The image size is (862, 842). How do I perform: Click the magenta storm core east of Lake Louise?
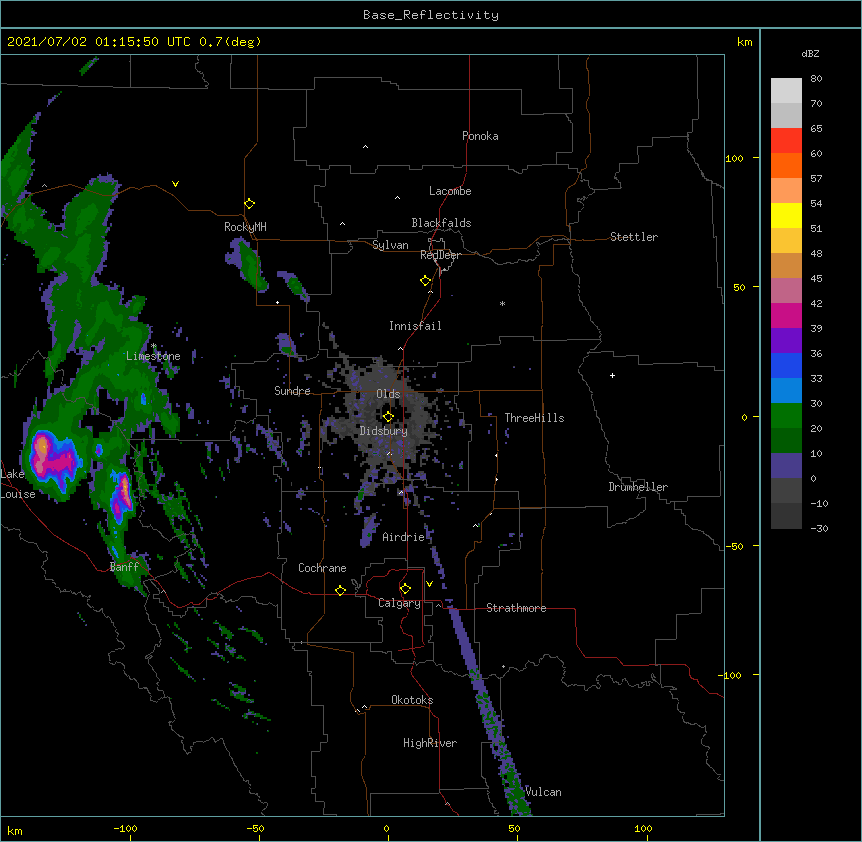pyautogui.click(x=55, y=461)
